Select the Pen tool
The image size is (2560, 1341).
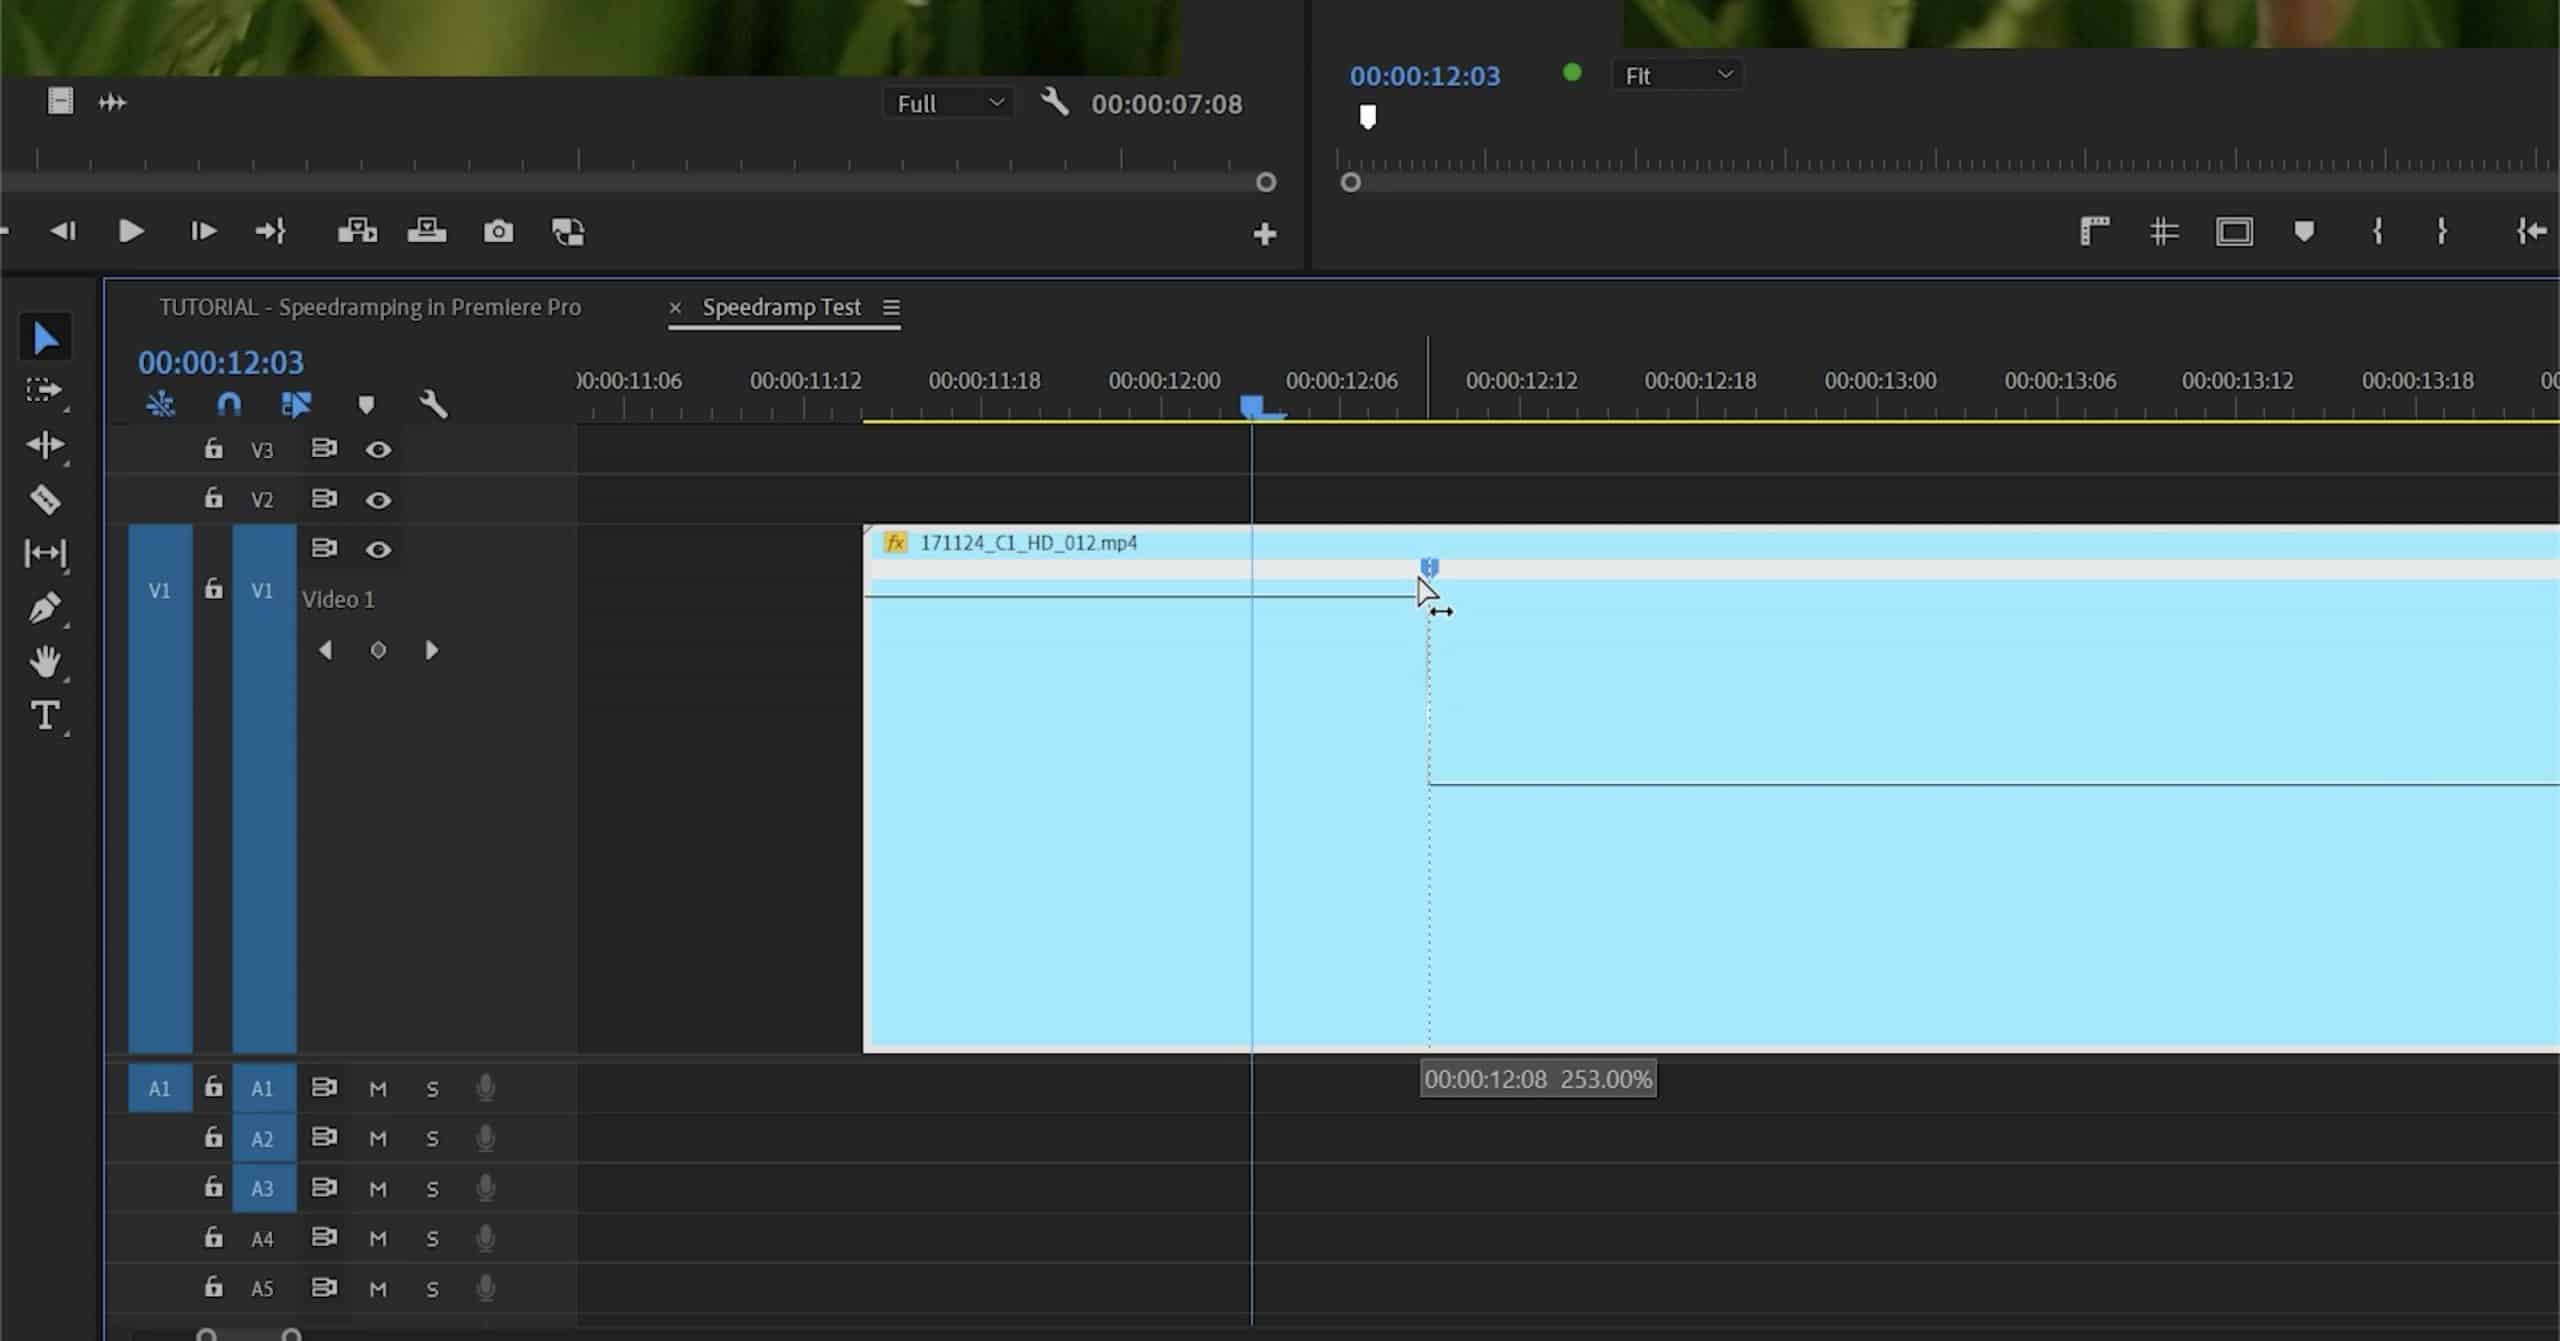pos(45,607)
